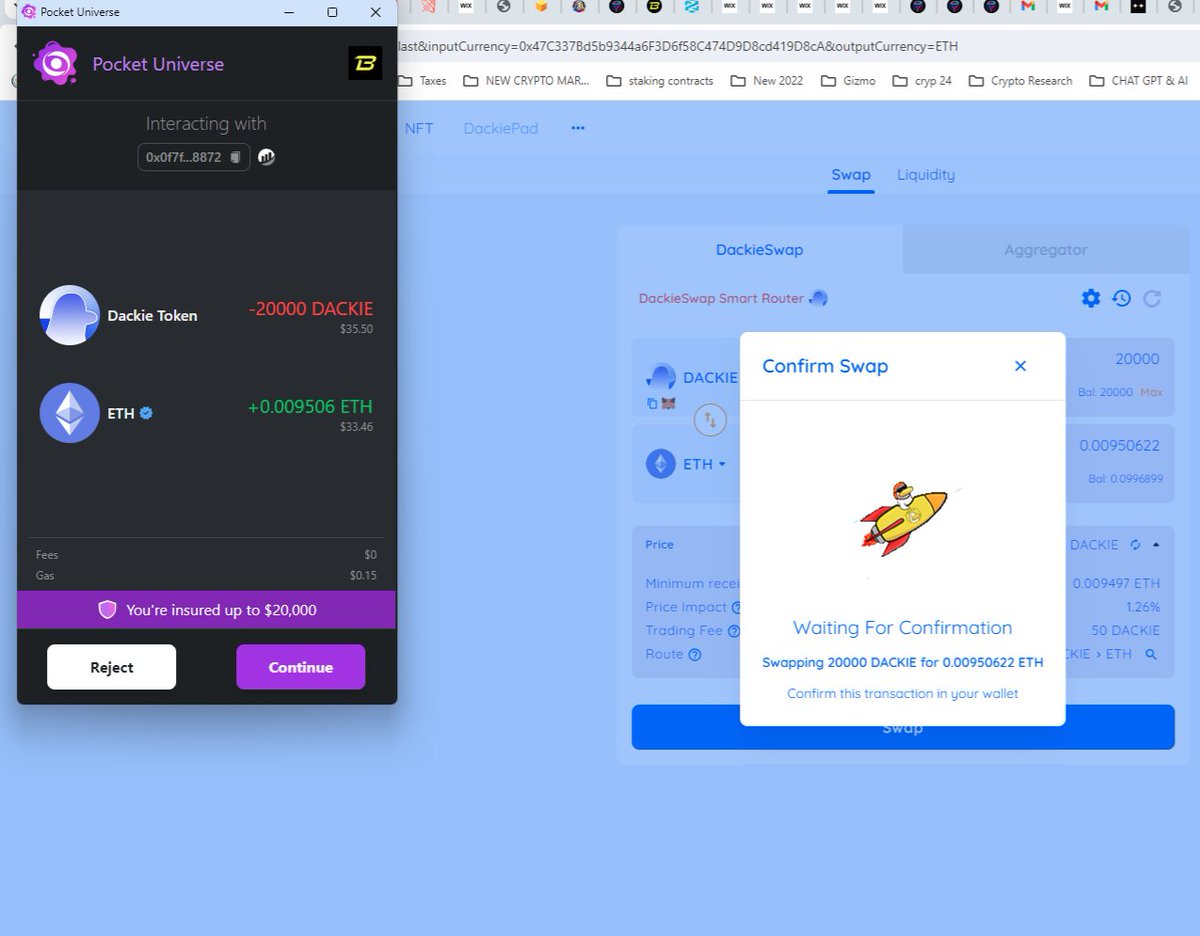Viewport: 1200px width, 936px height.
Task: Click the DACKIE token selector
Action: (x=693, y=377)
